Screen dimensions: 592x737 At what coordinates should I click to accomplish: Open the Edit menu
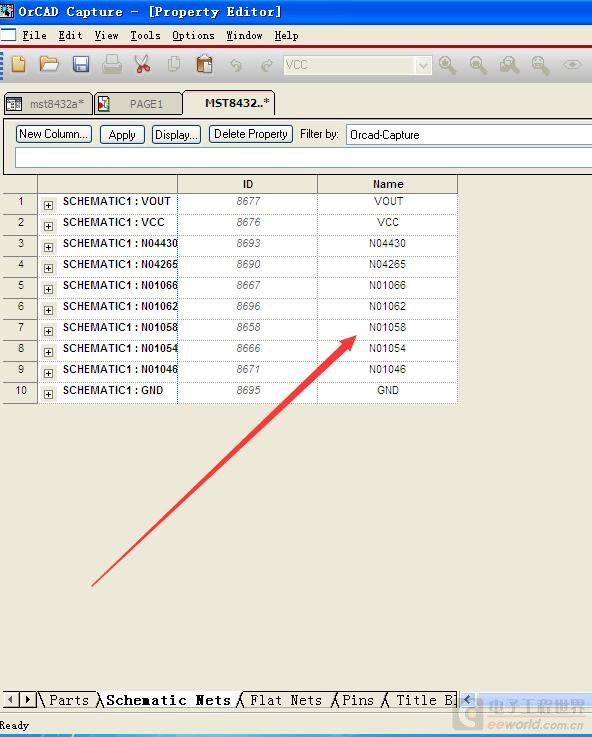[x=70, y=35]
